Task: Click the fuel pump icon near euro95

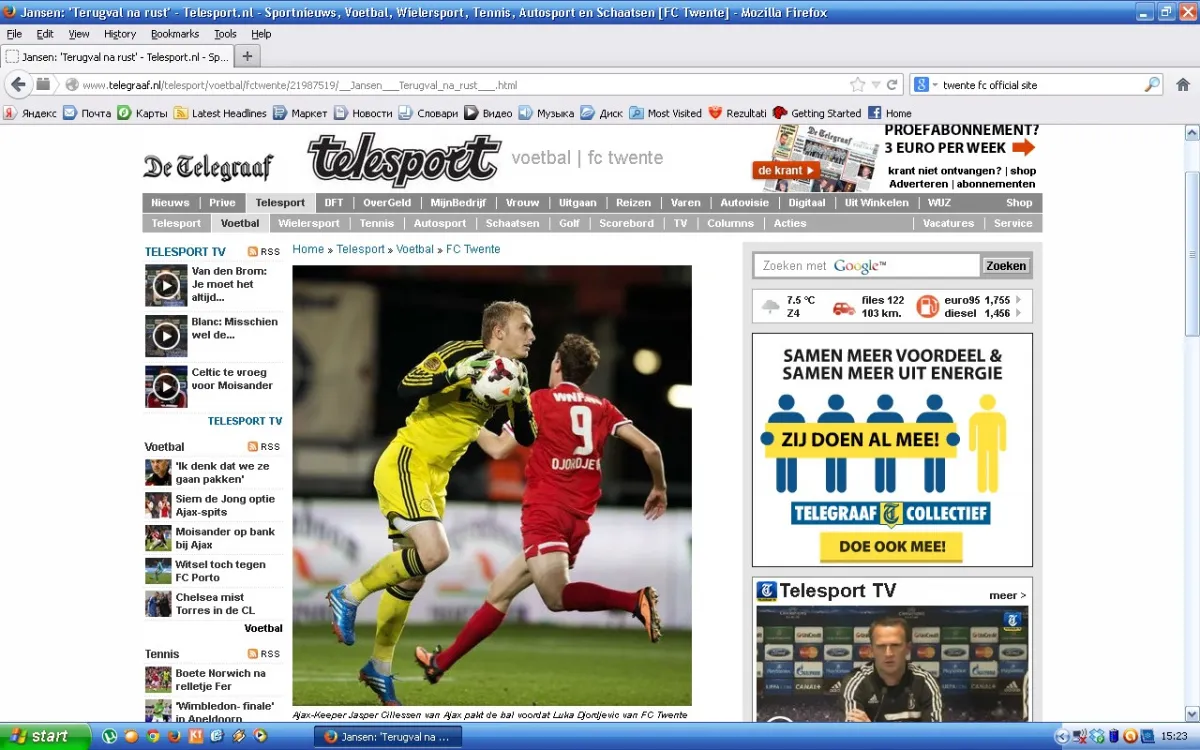Action: tap(927, 306)
